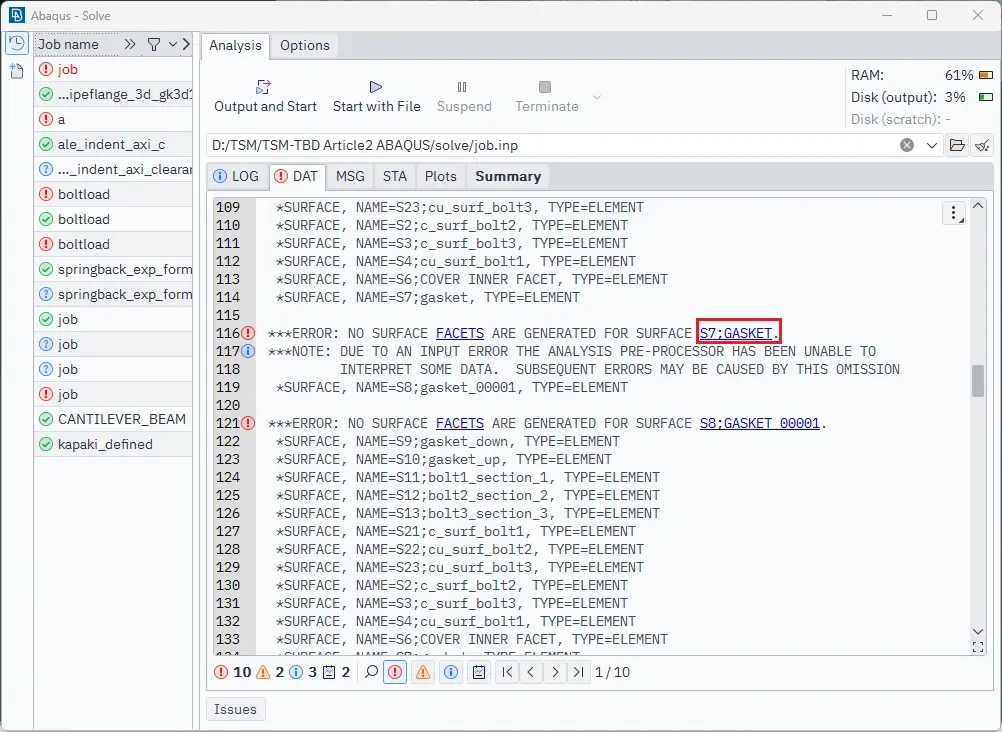
Task: Go to last message with end arrow
Action: click(x=578, y=672)
